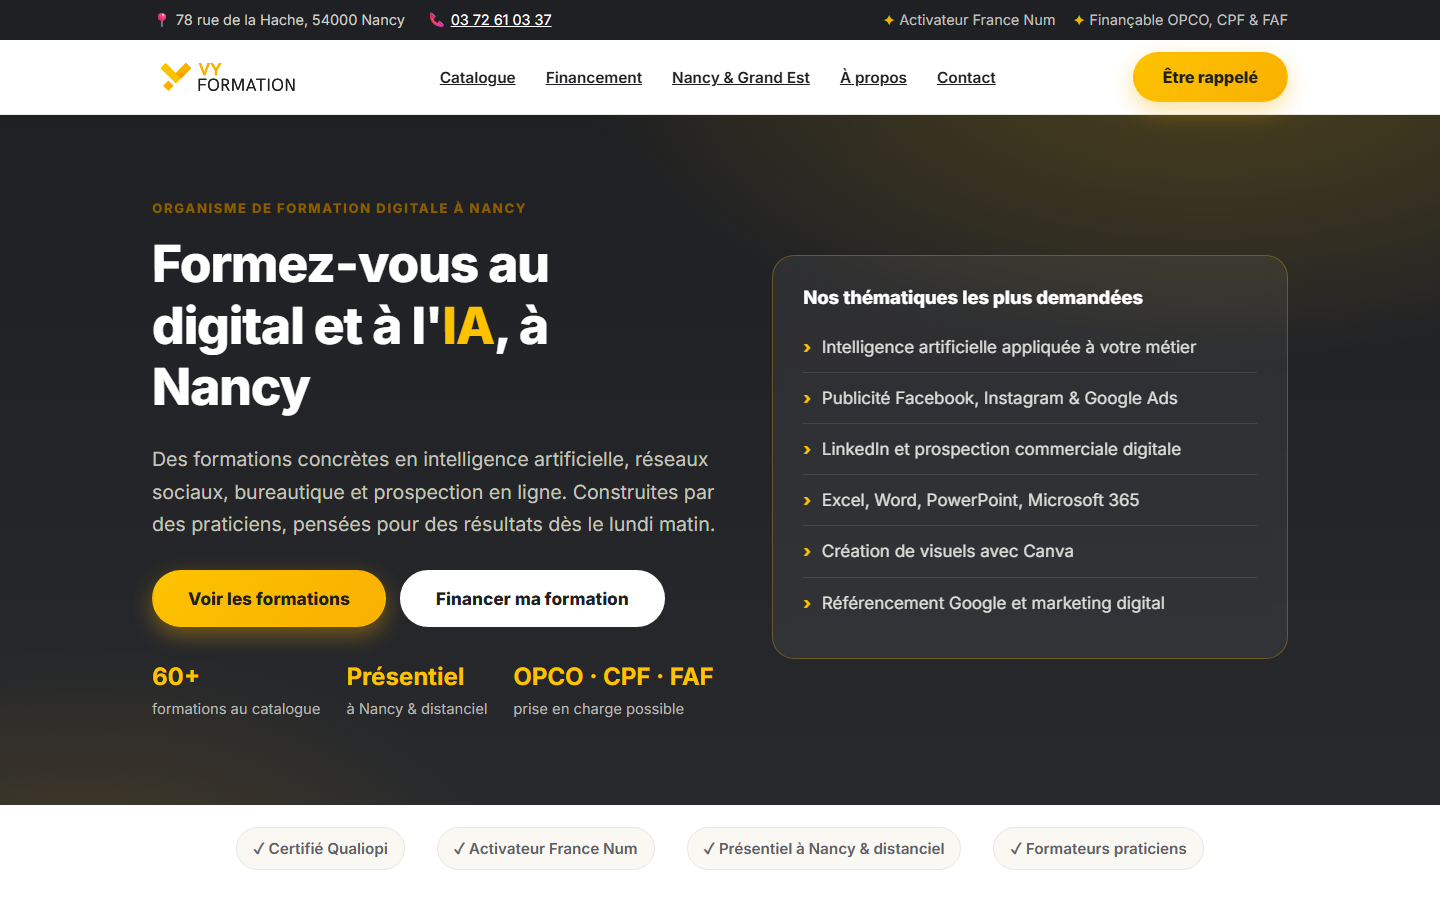Select Excel, Word, PowerPoint, Microsoft 365
1440x900 pixels.
(1030, 500)
